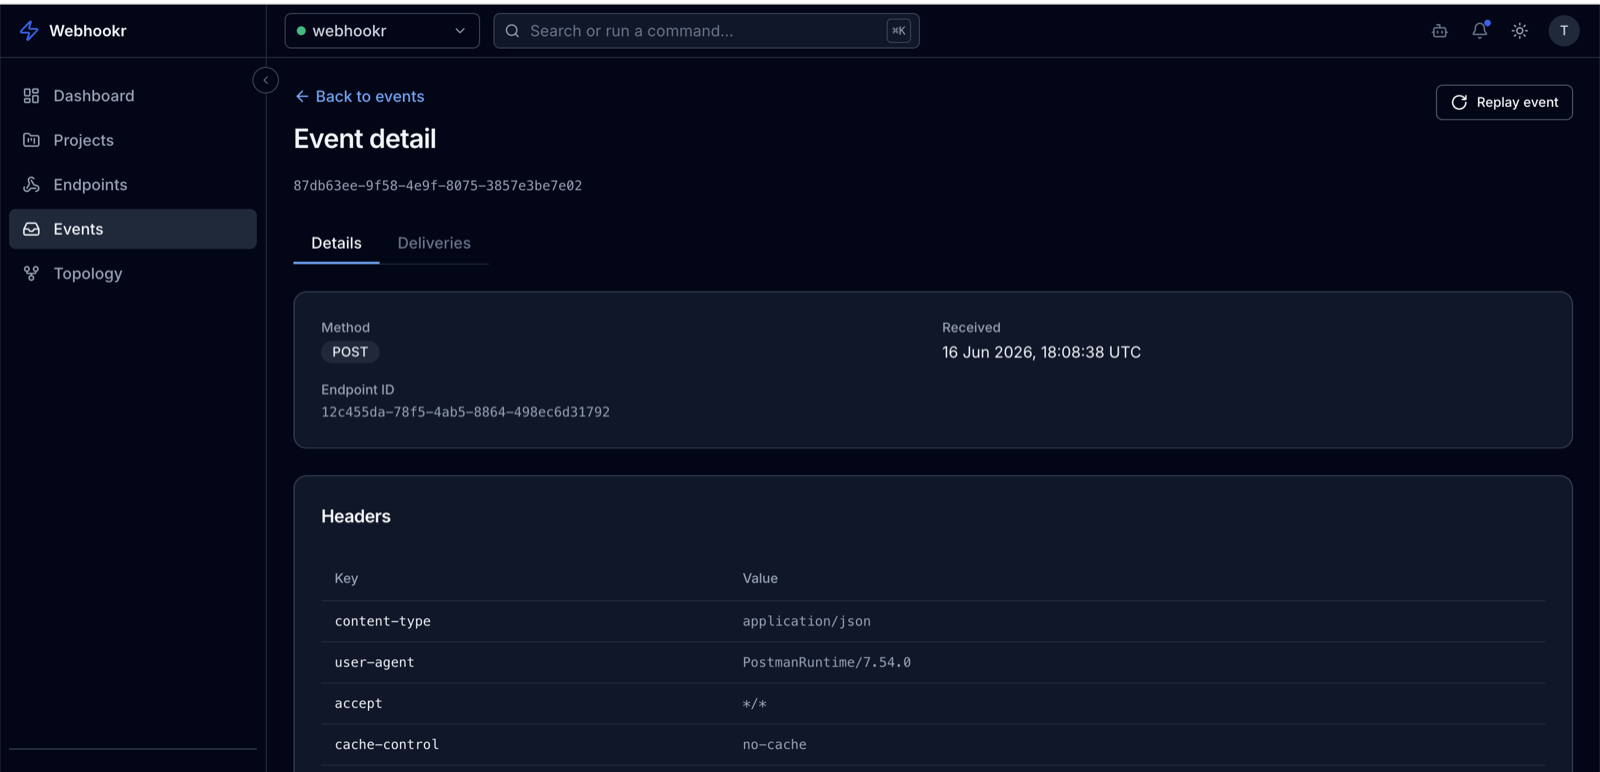Click the Webhookr lightning bolt logo
Screen dimensions: 1600x772
click(29, 31)
